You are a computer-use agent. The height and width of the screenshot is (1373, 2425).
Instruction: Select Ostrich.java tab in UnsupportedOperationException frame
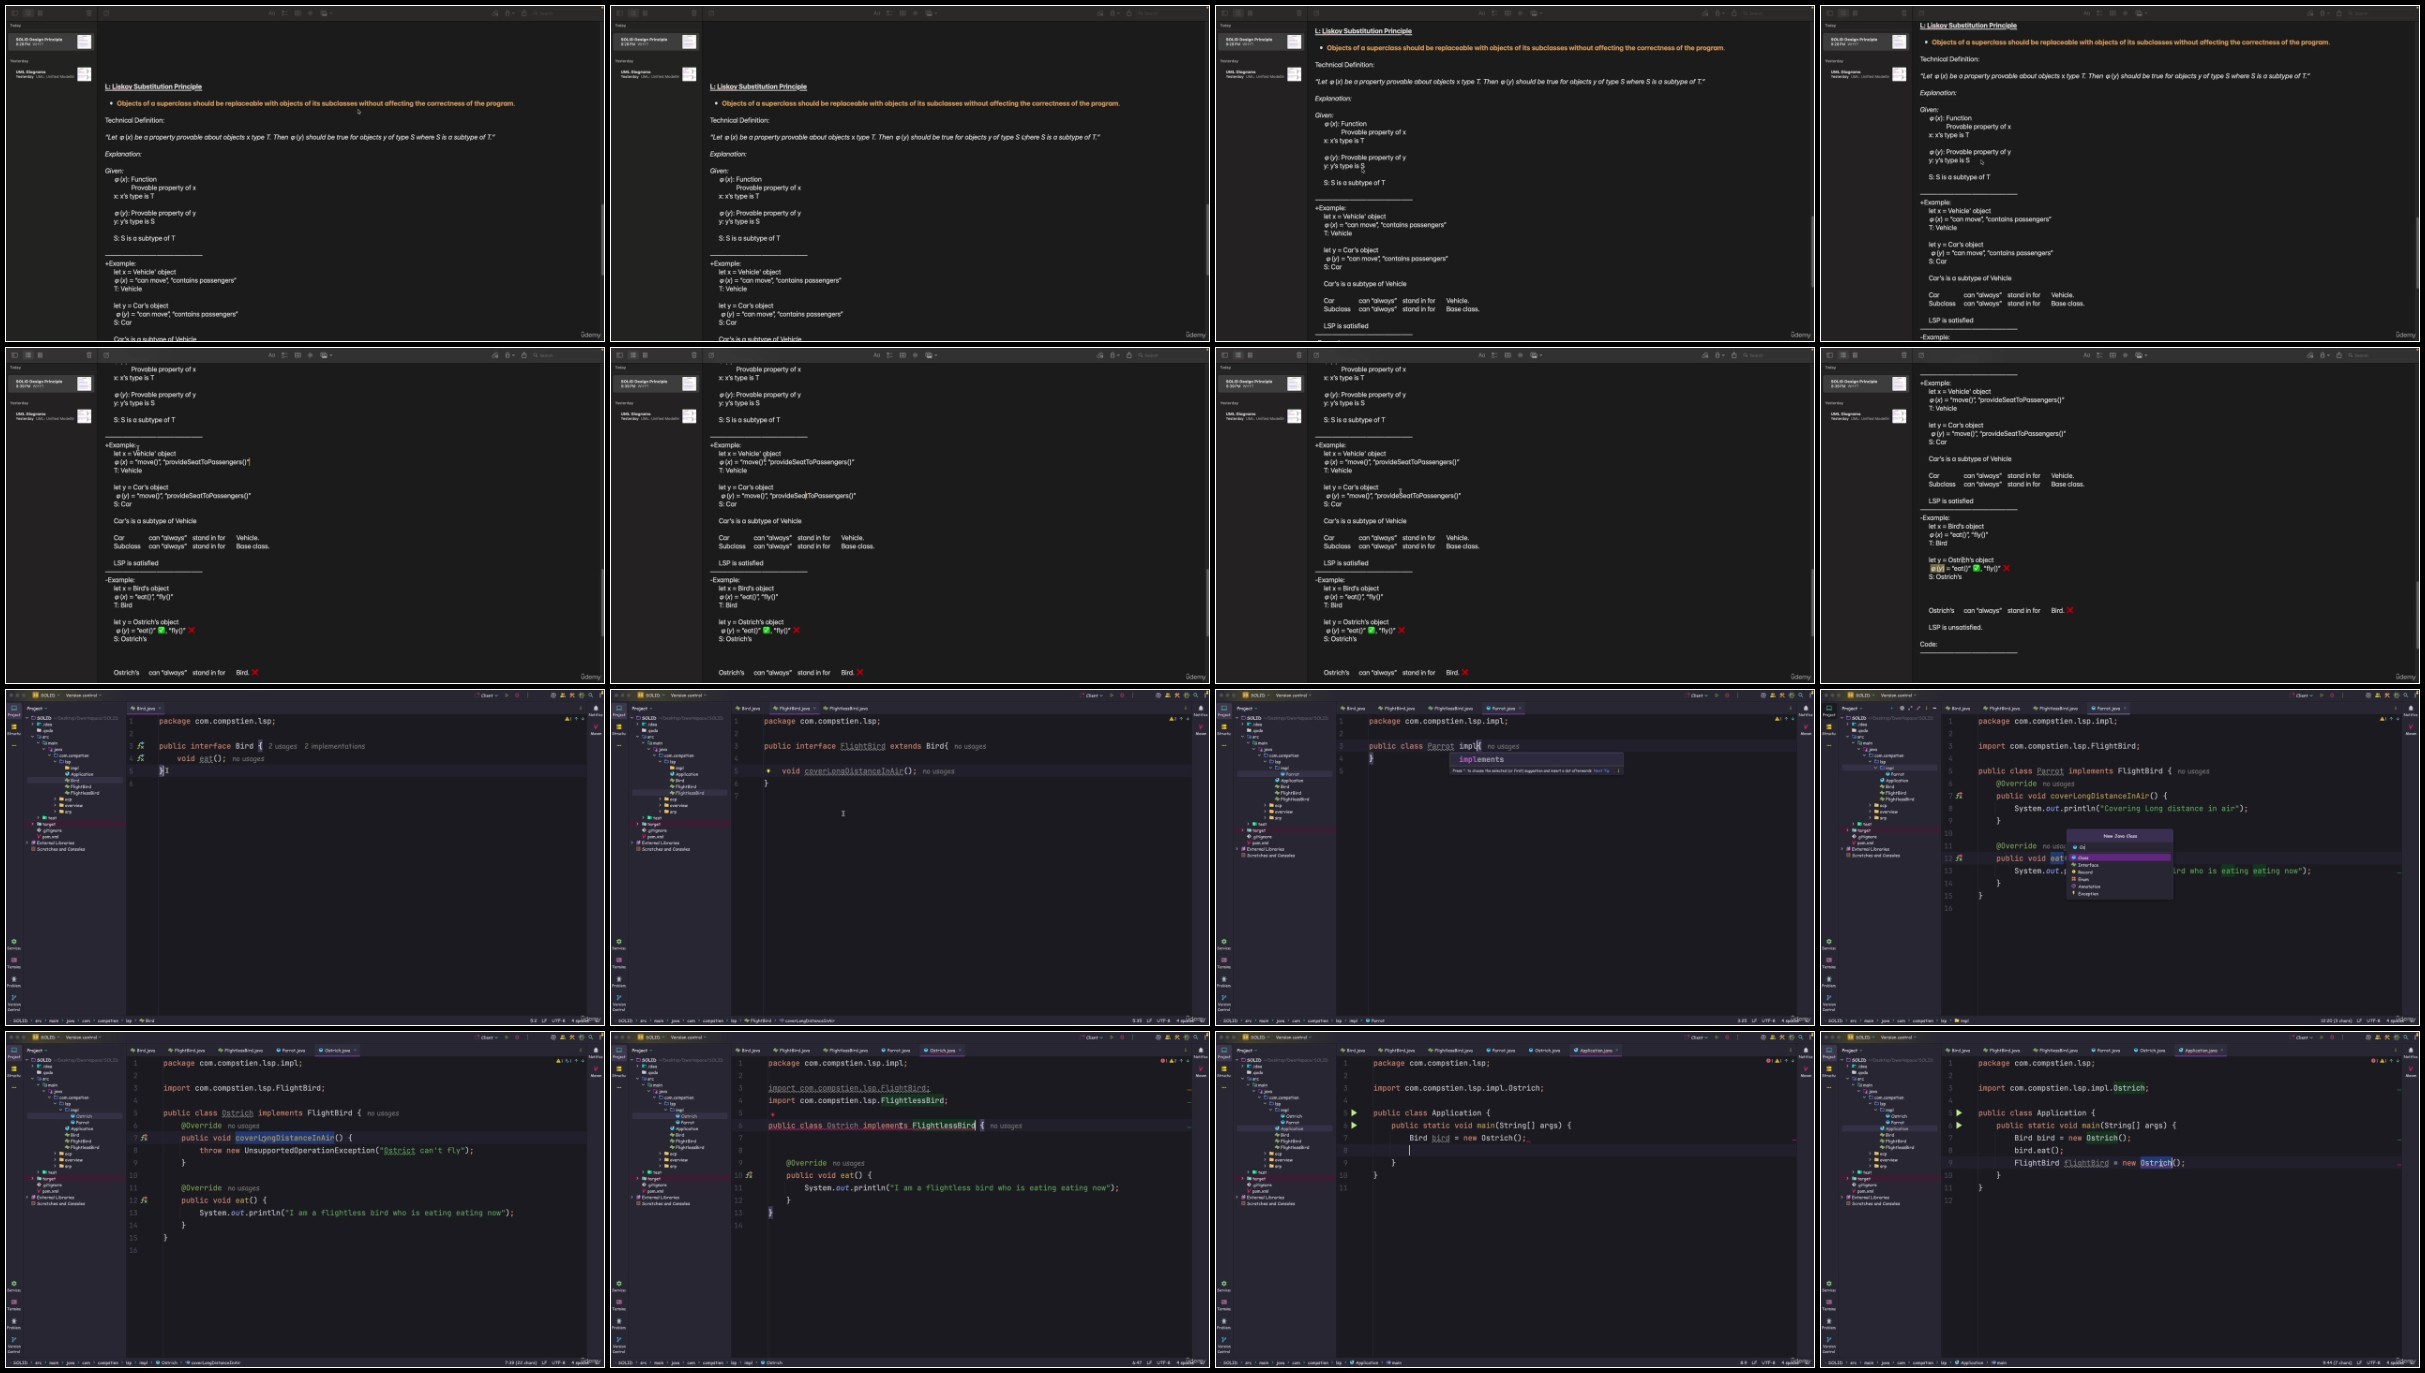click(x=337, y=1050)
